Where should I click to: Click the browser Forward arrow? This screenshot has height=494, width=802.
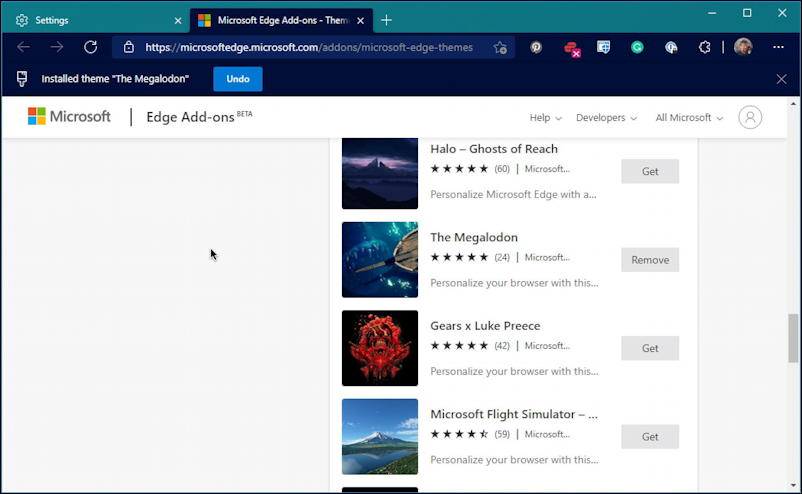point(57,48)
